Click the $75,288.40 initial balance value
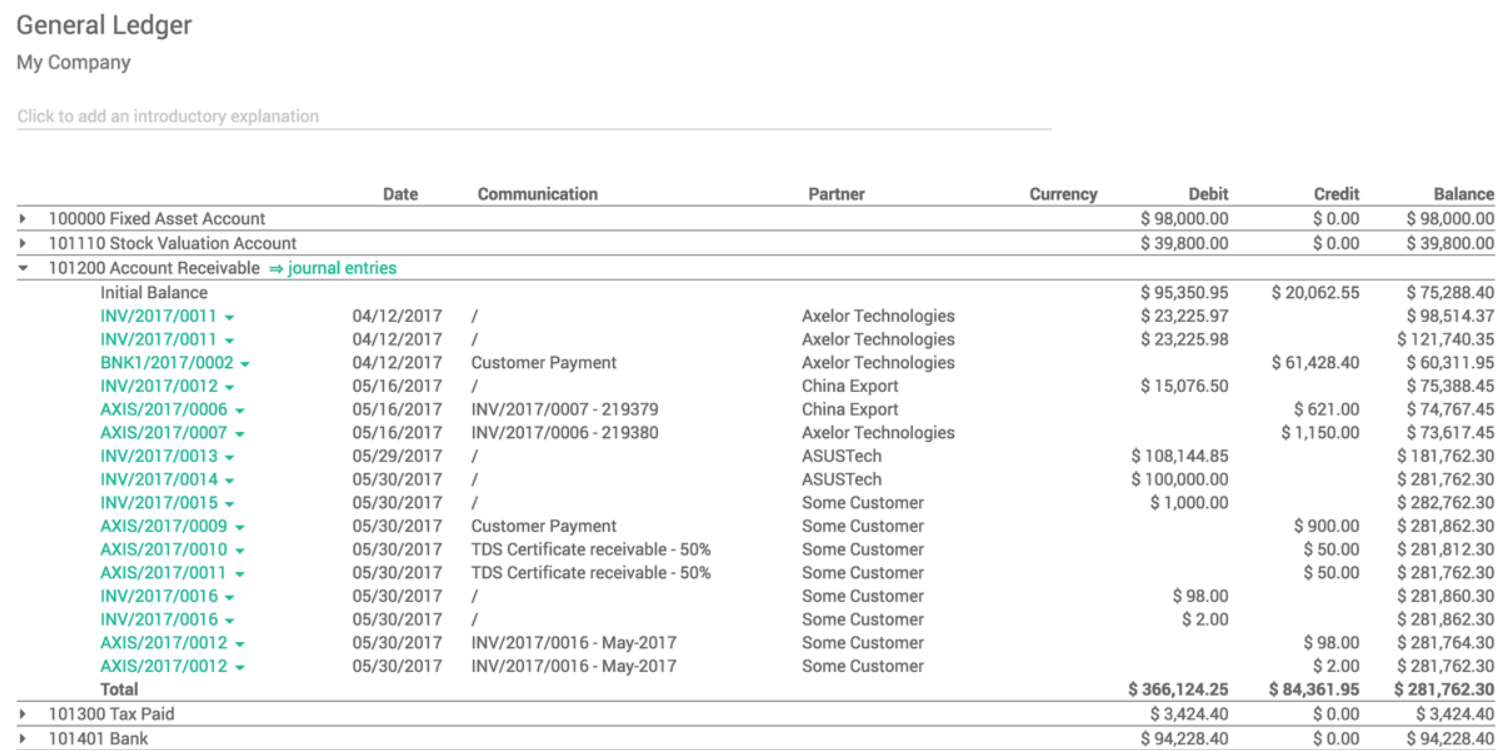The width and height of the screenshot is (1510, 750). [x=1450, y=293]
